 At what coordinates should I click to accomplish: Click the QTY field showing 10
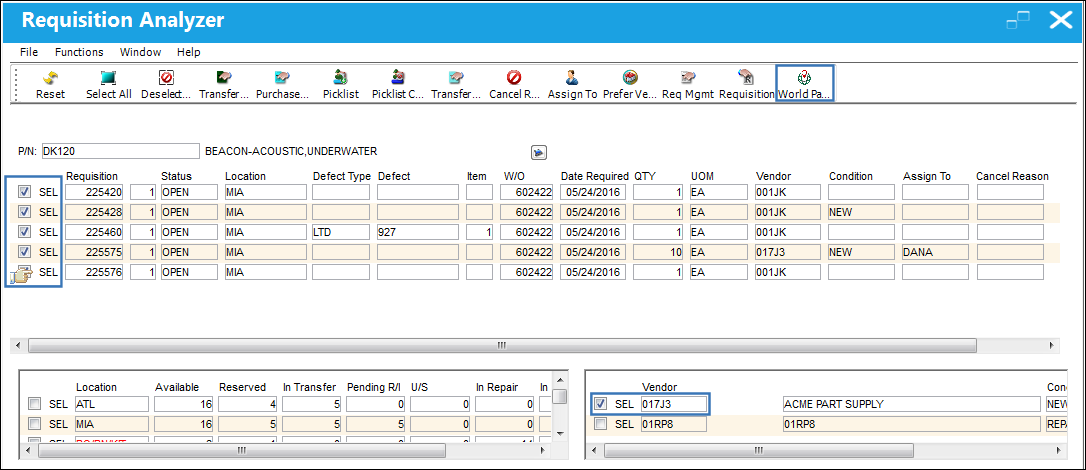(x=659, y=252)
